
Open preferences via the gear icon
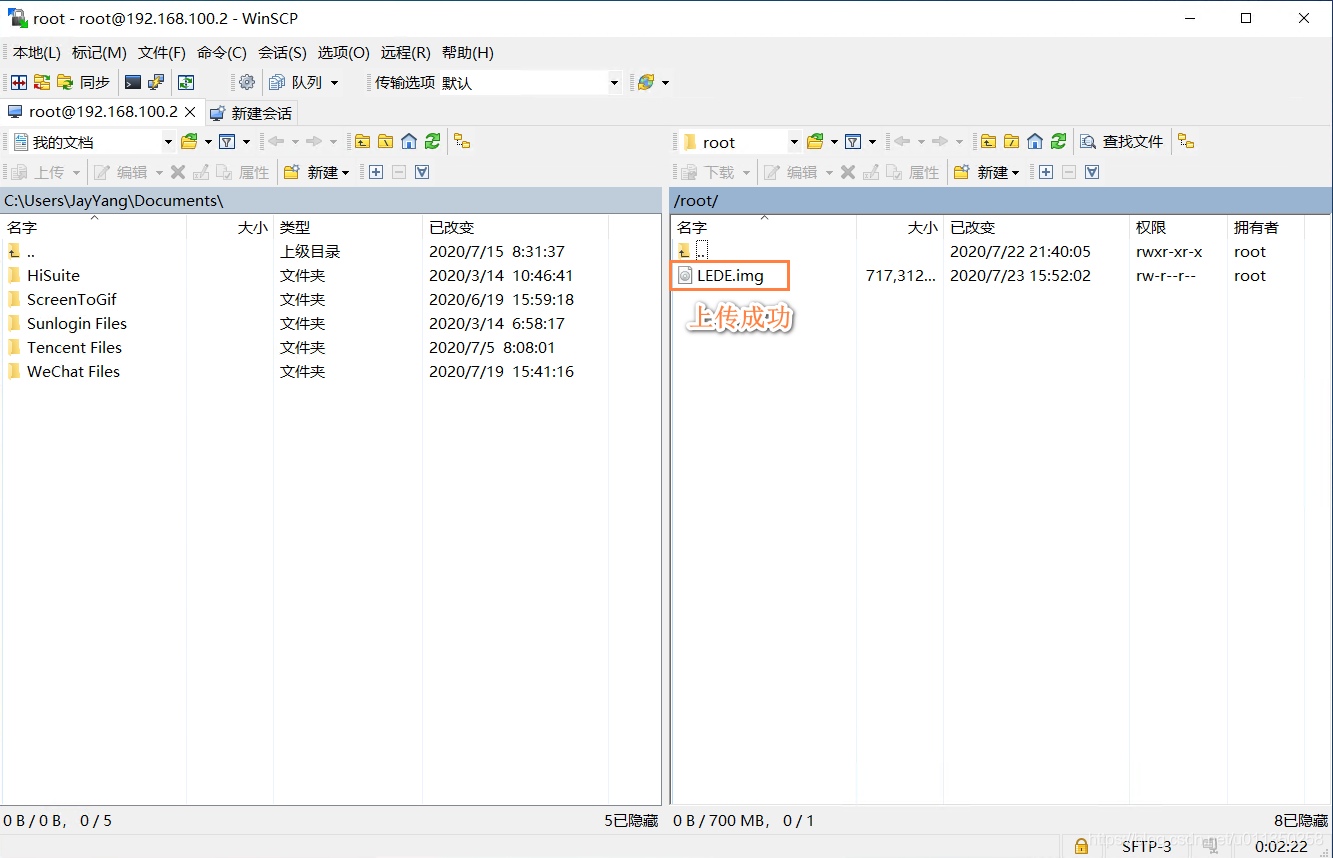click(247, 82)
